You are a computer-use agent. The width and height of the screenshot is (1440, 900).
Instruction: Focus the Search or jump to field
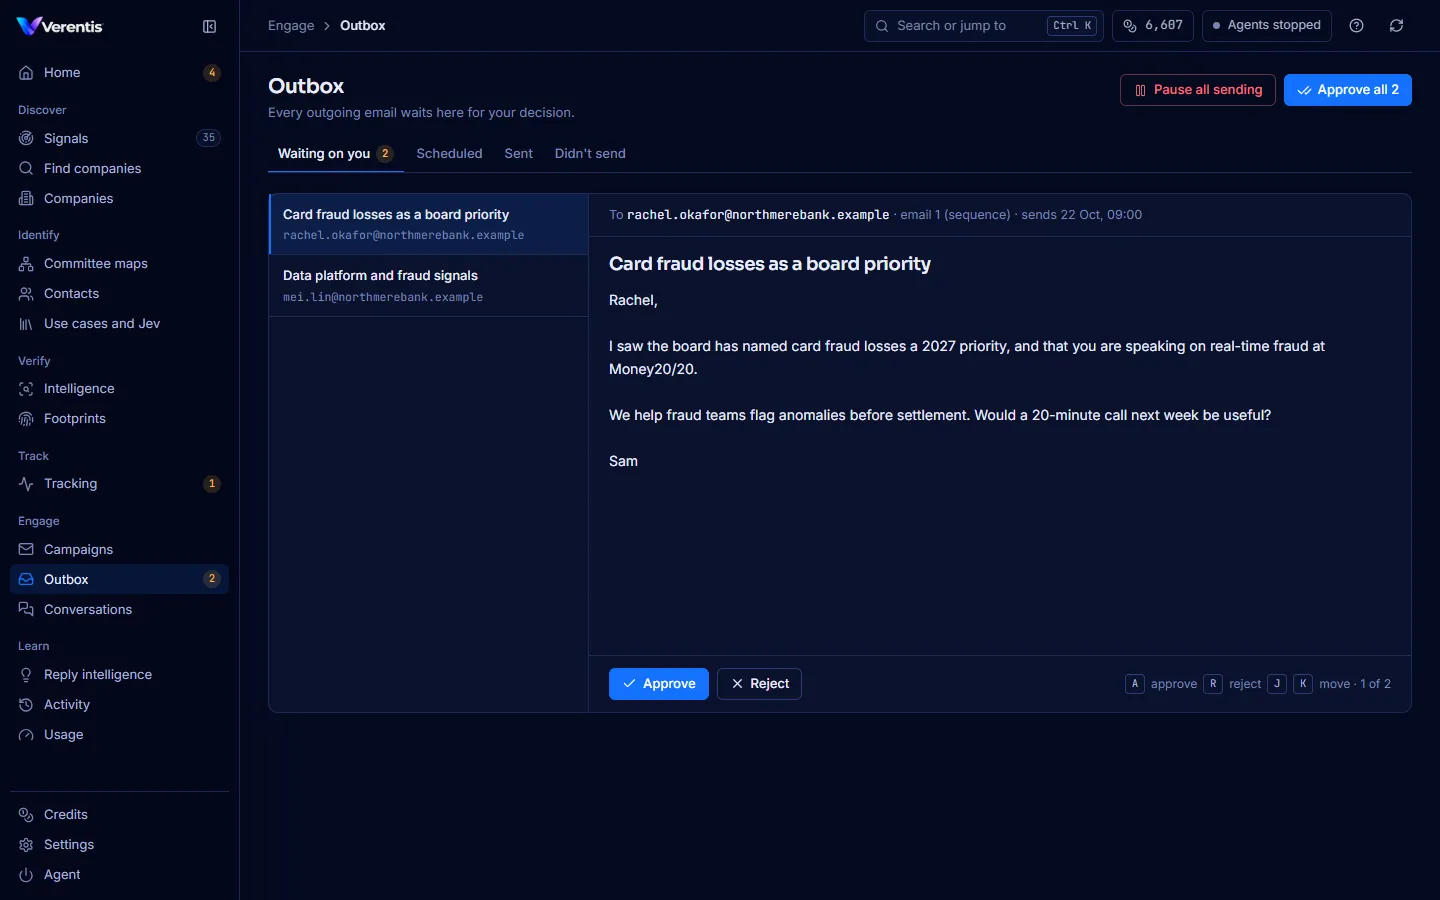983,26
